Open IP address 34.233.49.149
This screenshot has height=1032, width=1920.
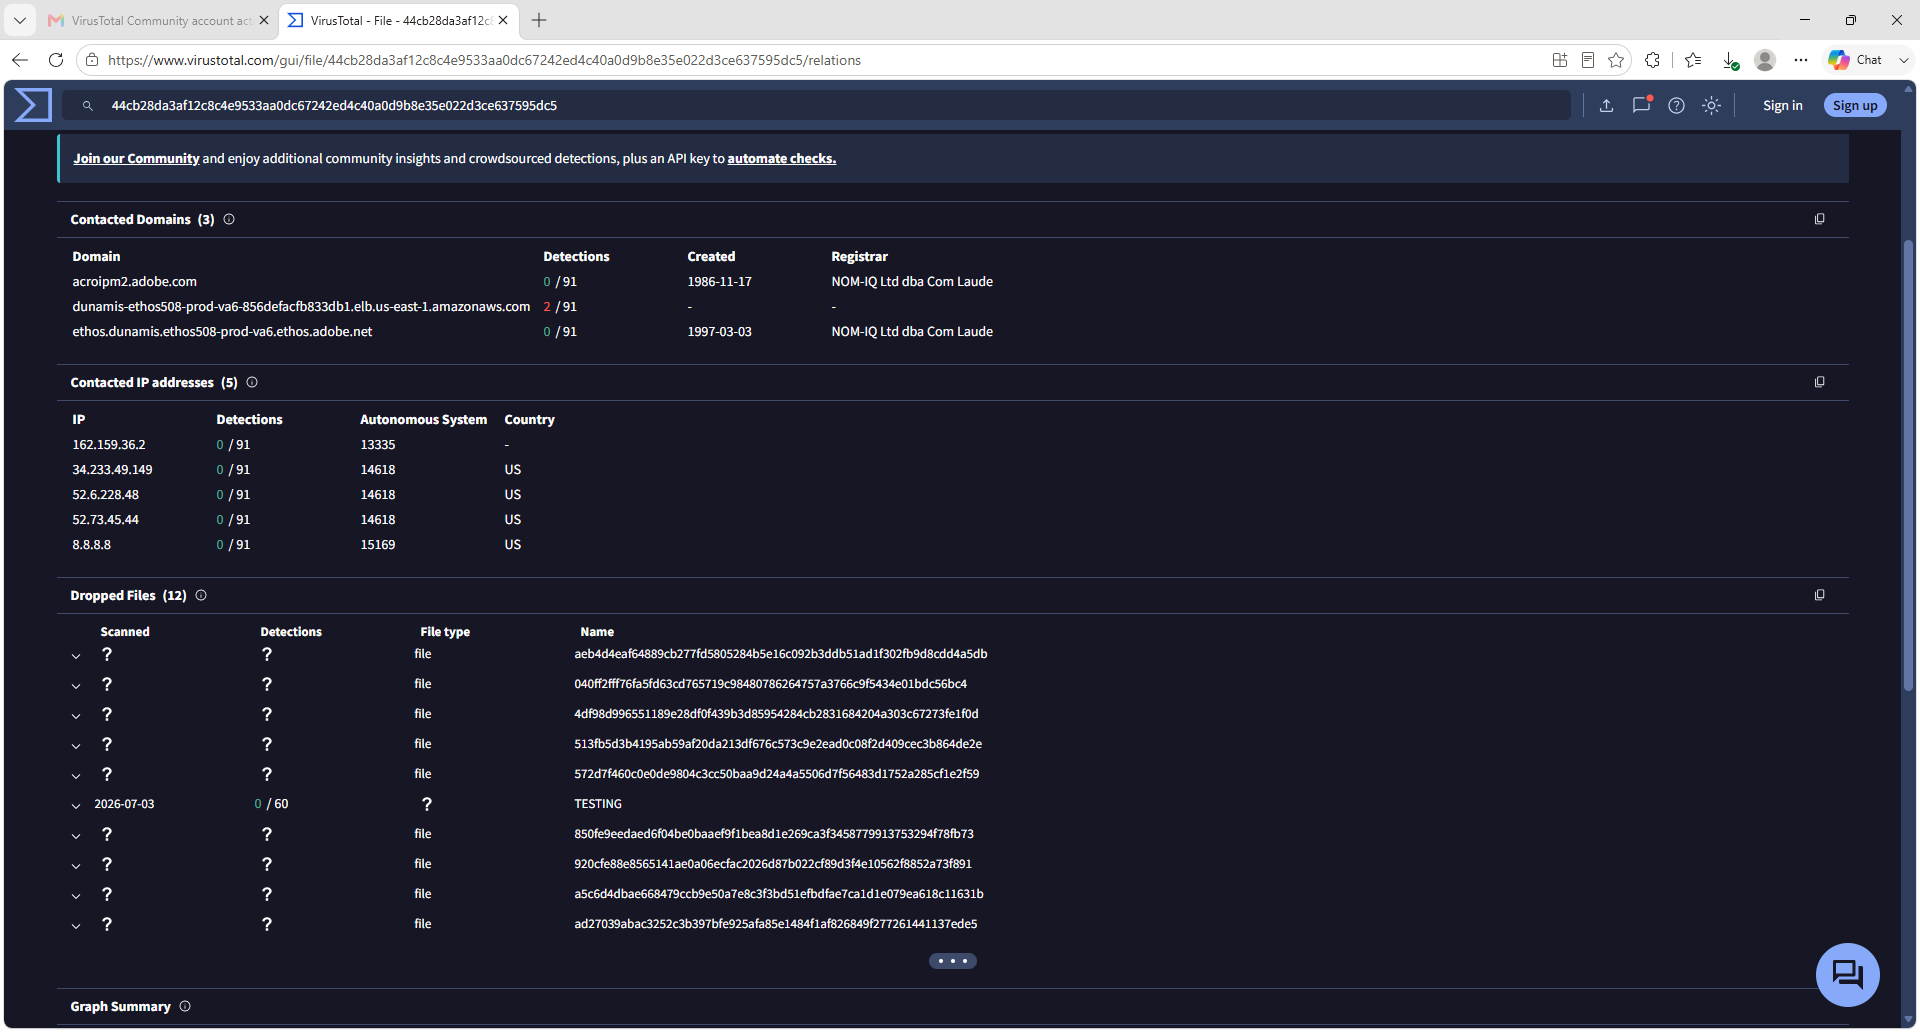click(112, 469)
